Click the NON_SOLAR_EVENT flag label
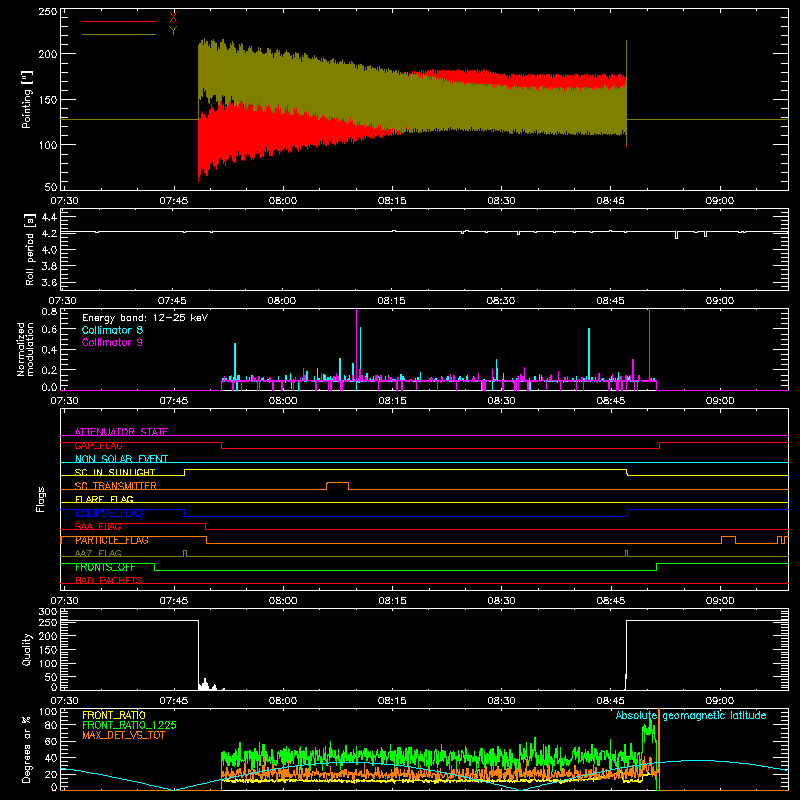800x800 pixels. [121, 459]
